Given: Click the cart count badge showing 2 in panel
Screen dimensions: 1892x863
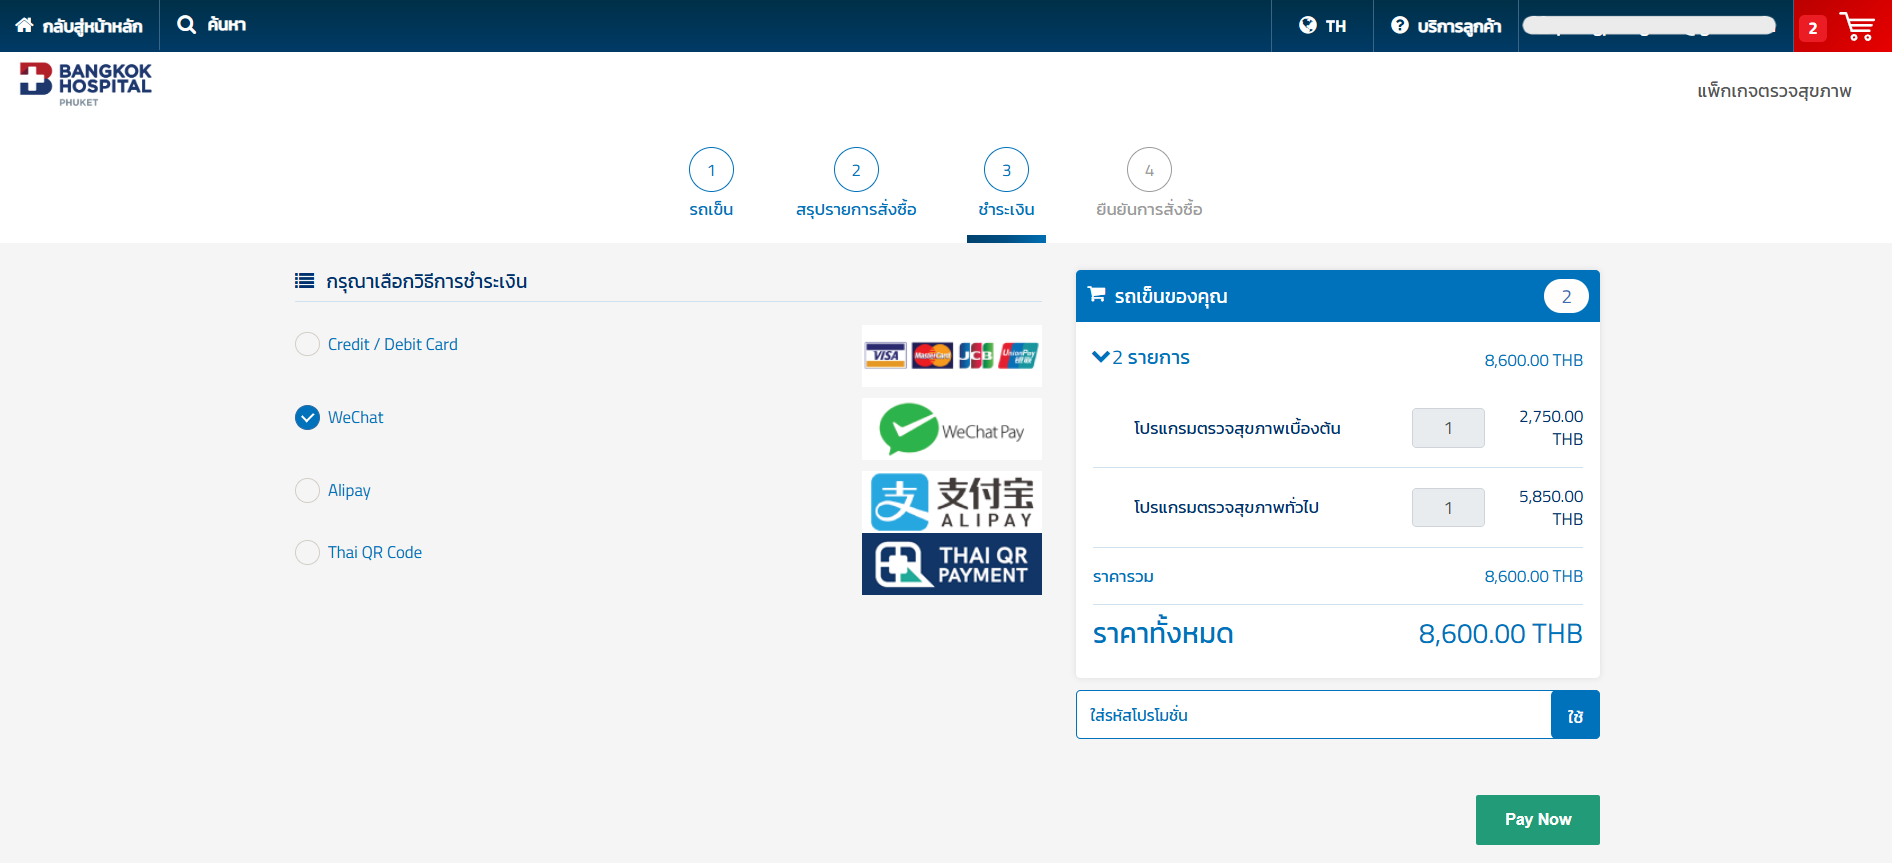Looking at the screenshot, I should tap(1566, 296).
